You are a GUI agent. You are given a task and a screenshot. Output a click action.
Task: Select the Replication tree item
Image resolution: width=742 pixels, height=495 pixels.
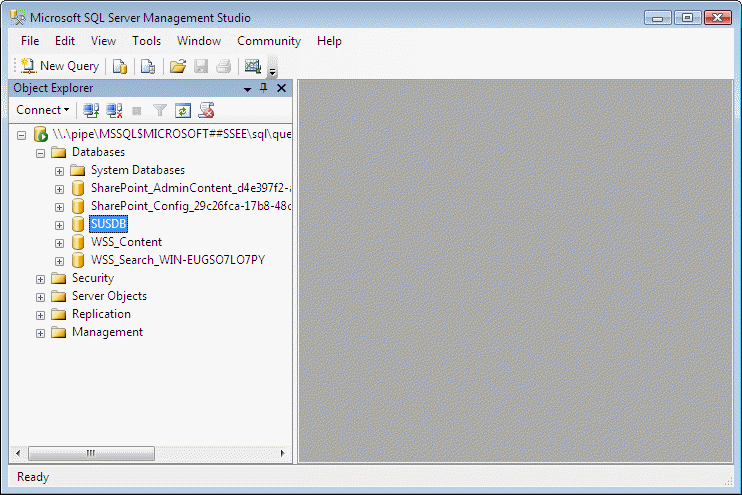[x=101, y=314]
